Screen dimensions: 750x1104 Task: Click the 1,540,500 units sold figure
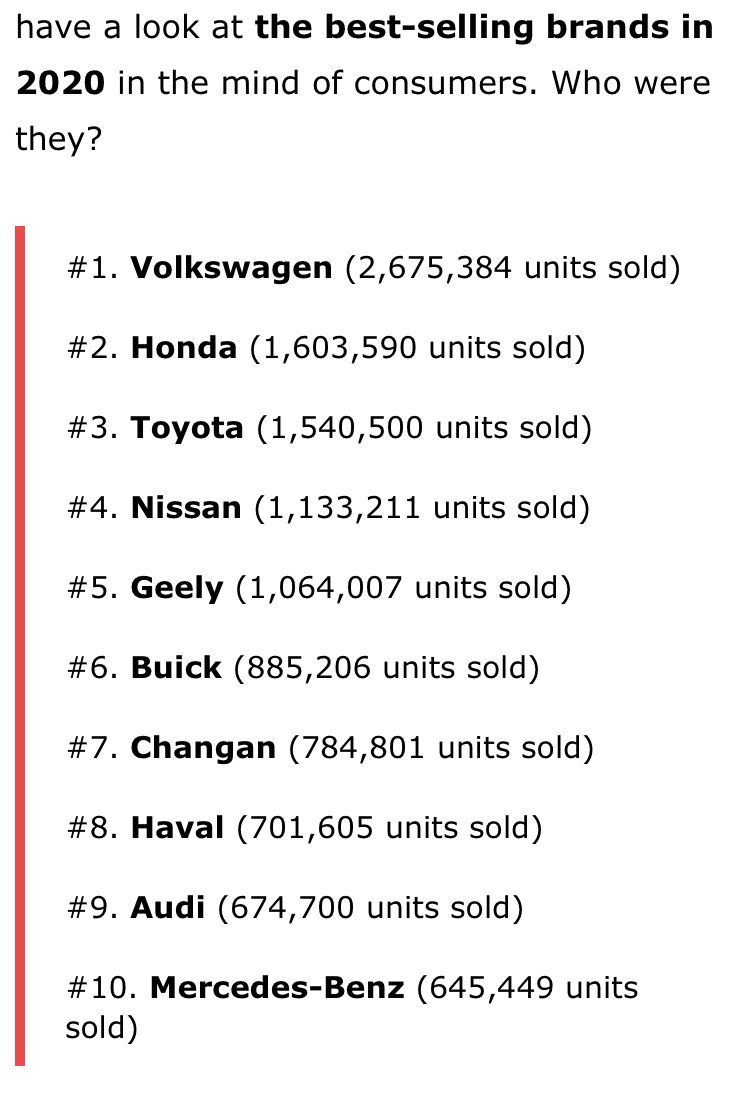pos(424,428)
